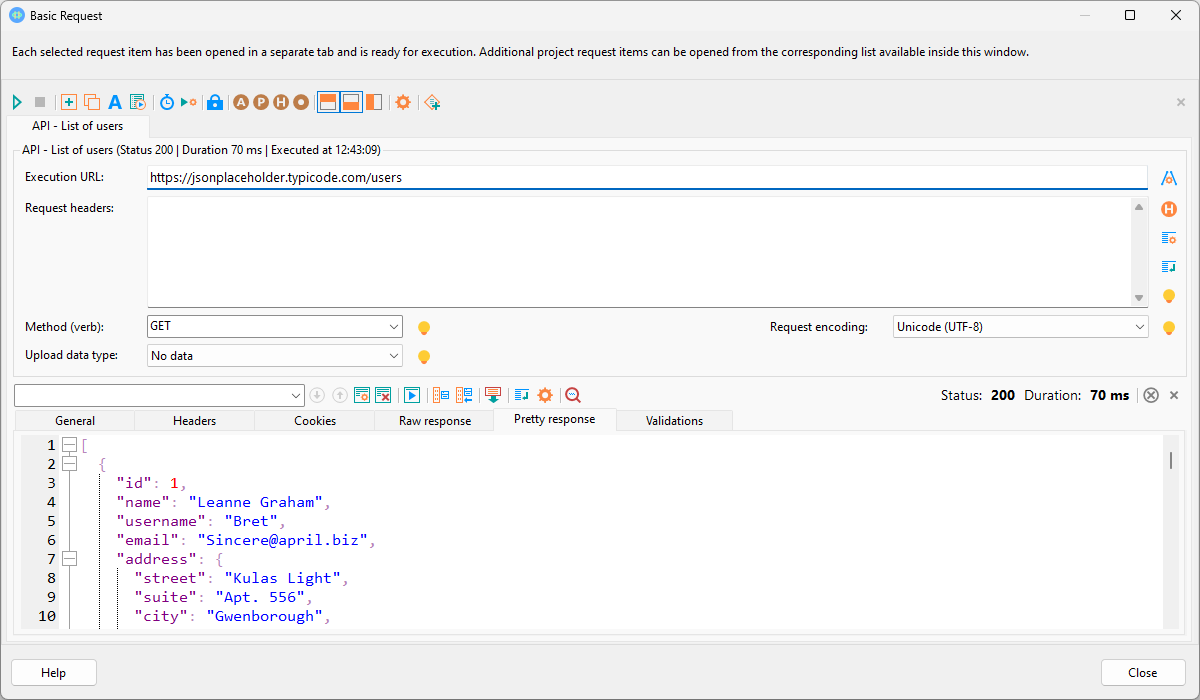Collapse the object at line 2
This screenshot has width=1200, height=700.
coord(69,464)
